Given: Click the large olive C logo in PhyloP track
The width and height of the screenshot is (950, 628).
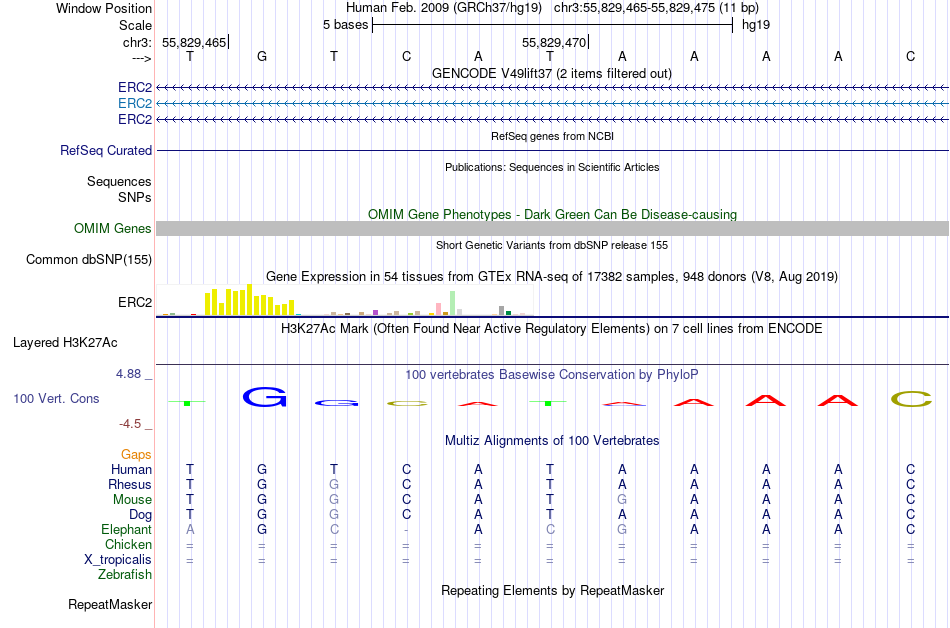Looking at the screenshot, I should click(x=911, y=399).
